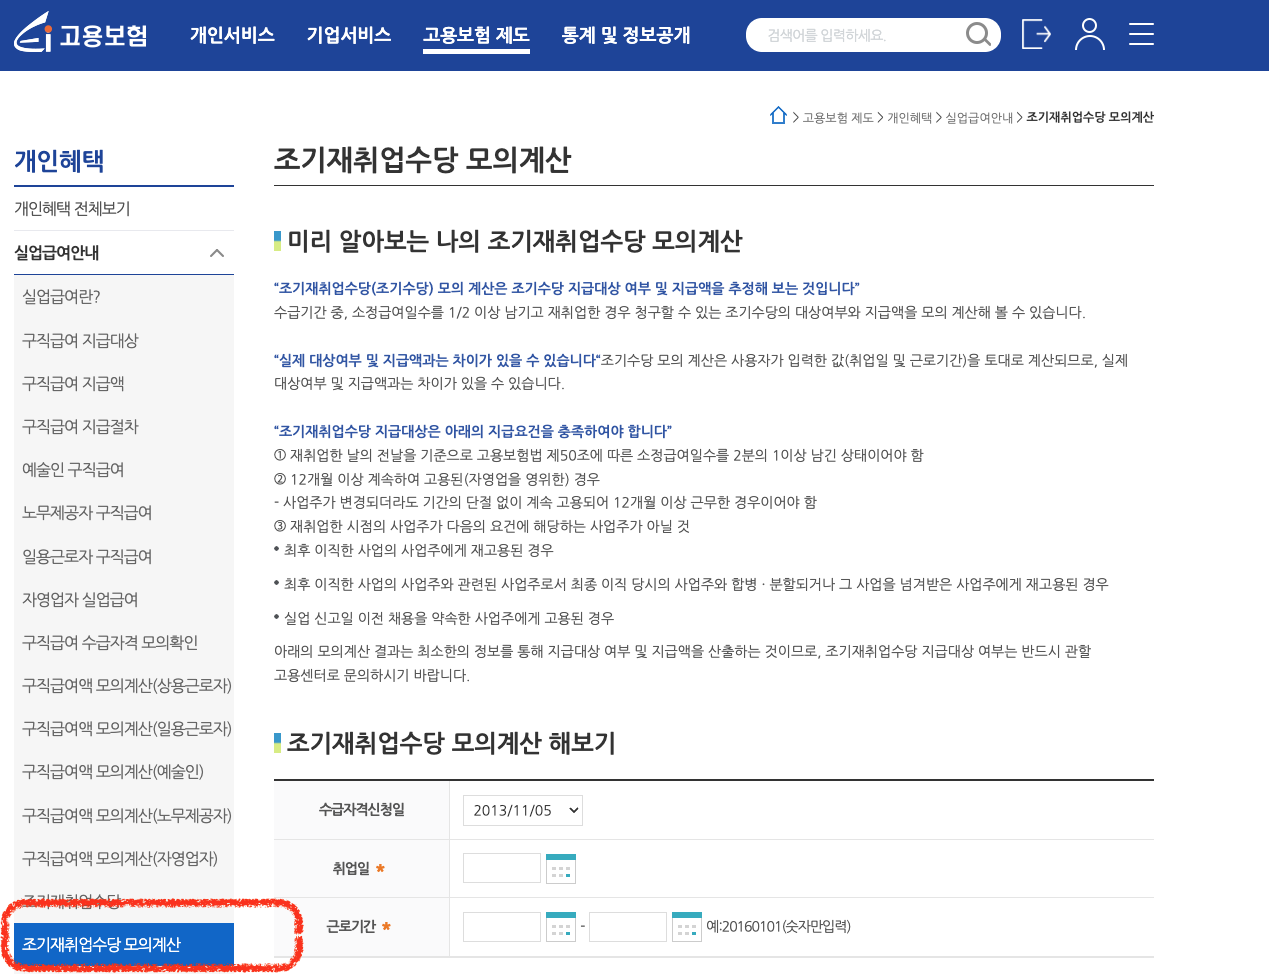Open the 수급자격신청일 date dropdown
The image size is (1269, 974).
tap(522, 810)
